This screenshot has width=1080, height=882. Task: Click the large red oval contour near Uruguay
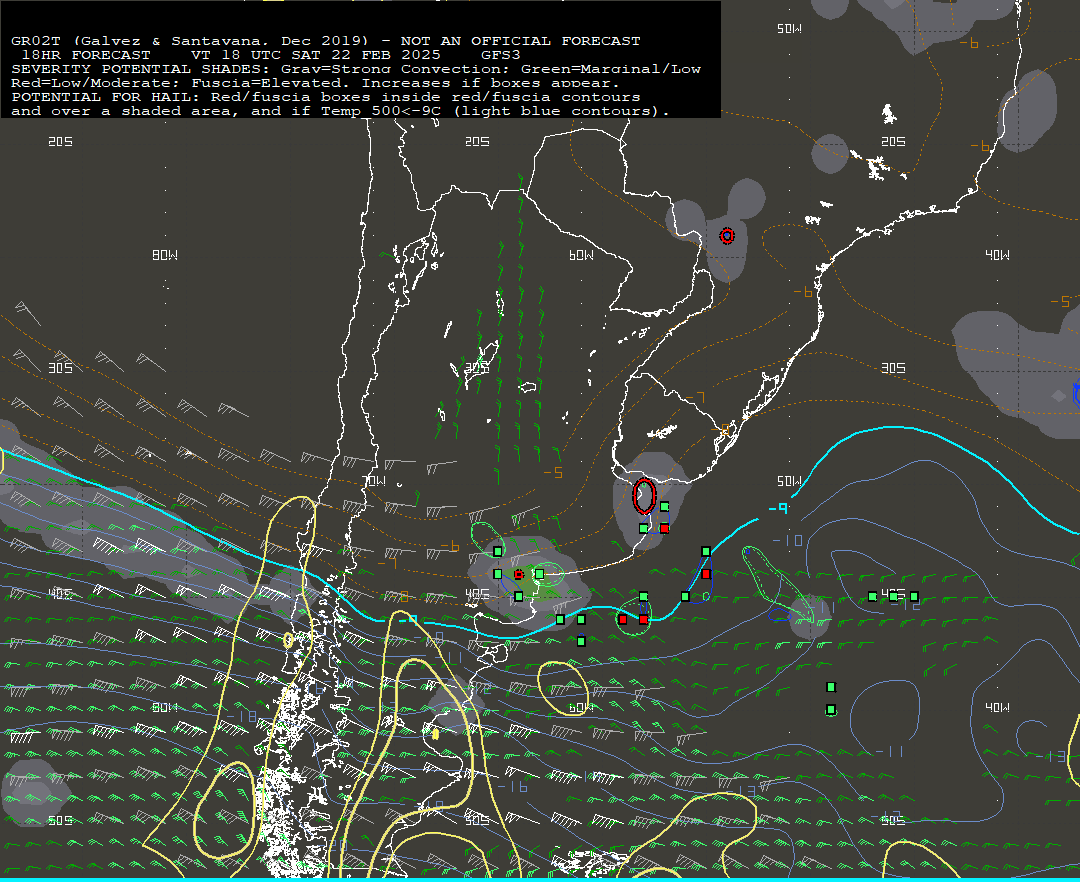click(x=644, y=496)
